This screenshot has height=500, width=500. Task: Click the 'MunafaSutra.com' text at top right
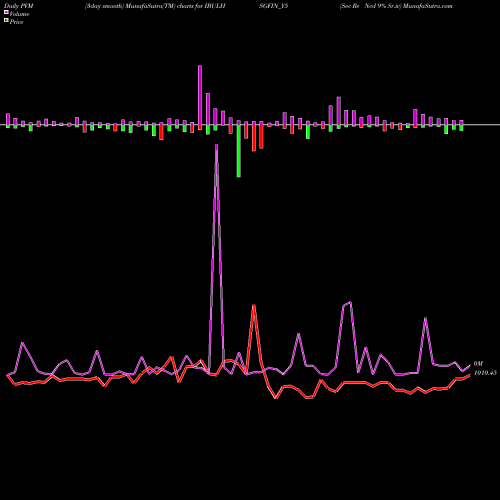click(428, 6)
